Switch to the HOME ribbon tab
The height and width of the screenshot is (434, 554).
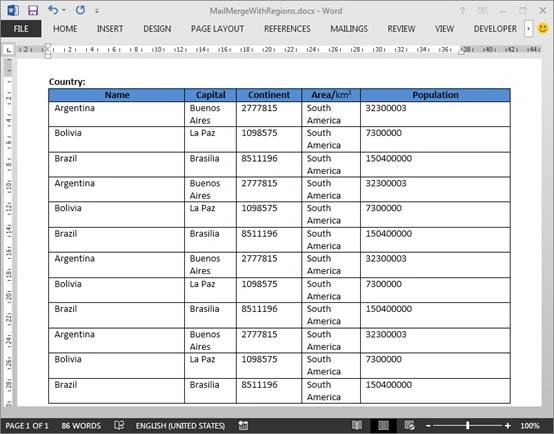65,29
